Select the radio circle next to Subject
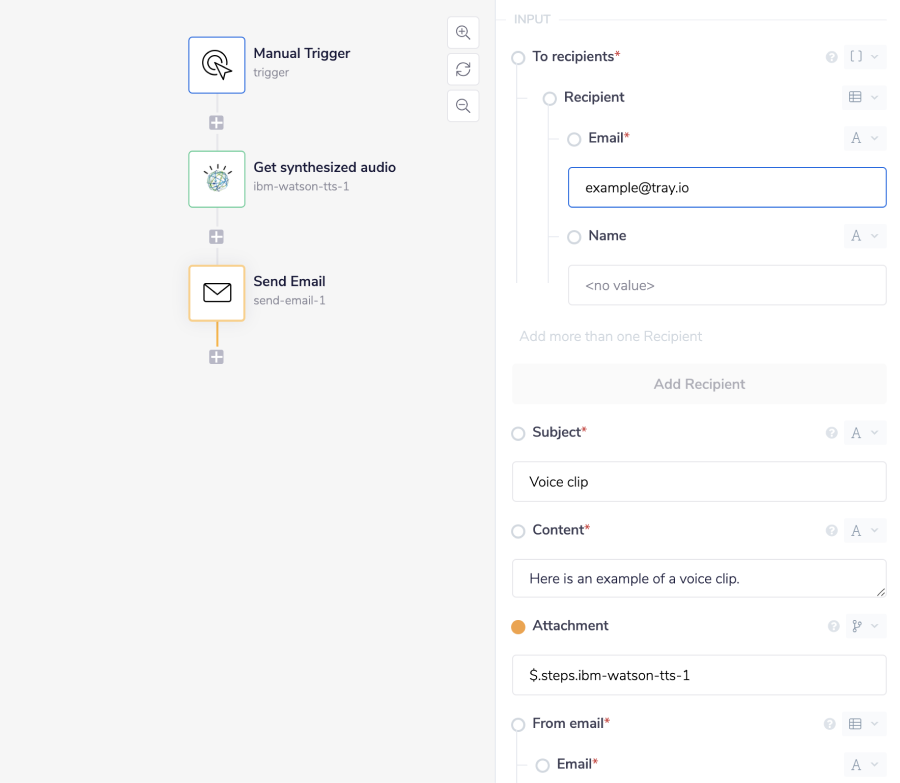Screen dimensions: 900x783 pyautogui.click(x=518, y=434)
